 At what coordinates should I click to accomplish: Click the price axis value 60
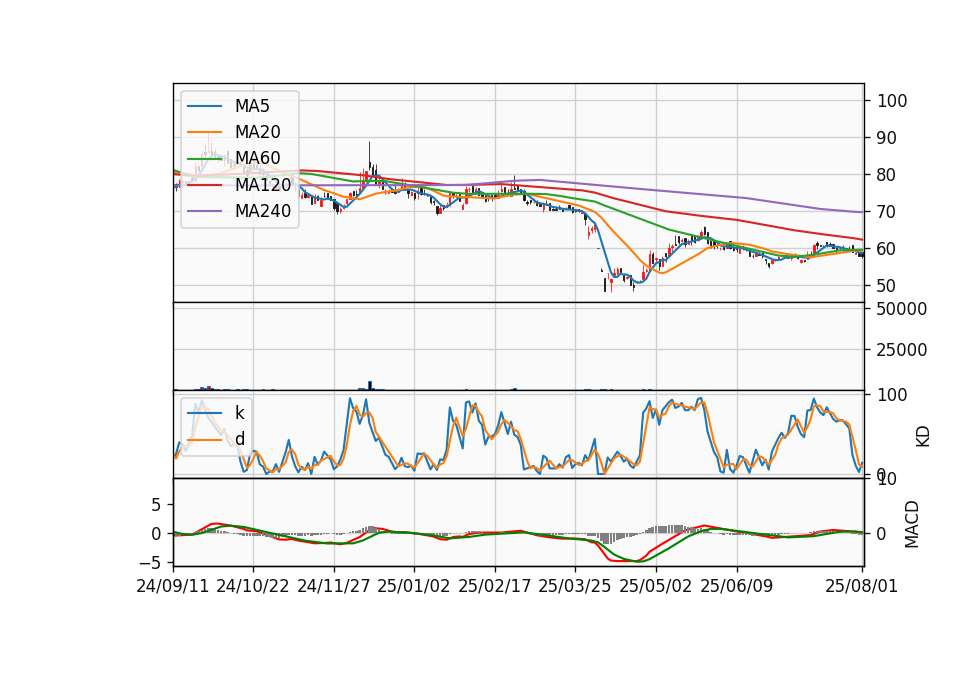(887, 249)
